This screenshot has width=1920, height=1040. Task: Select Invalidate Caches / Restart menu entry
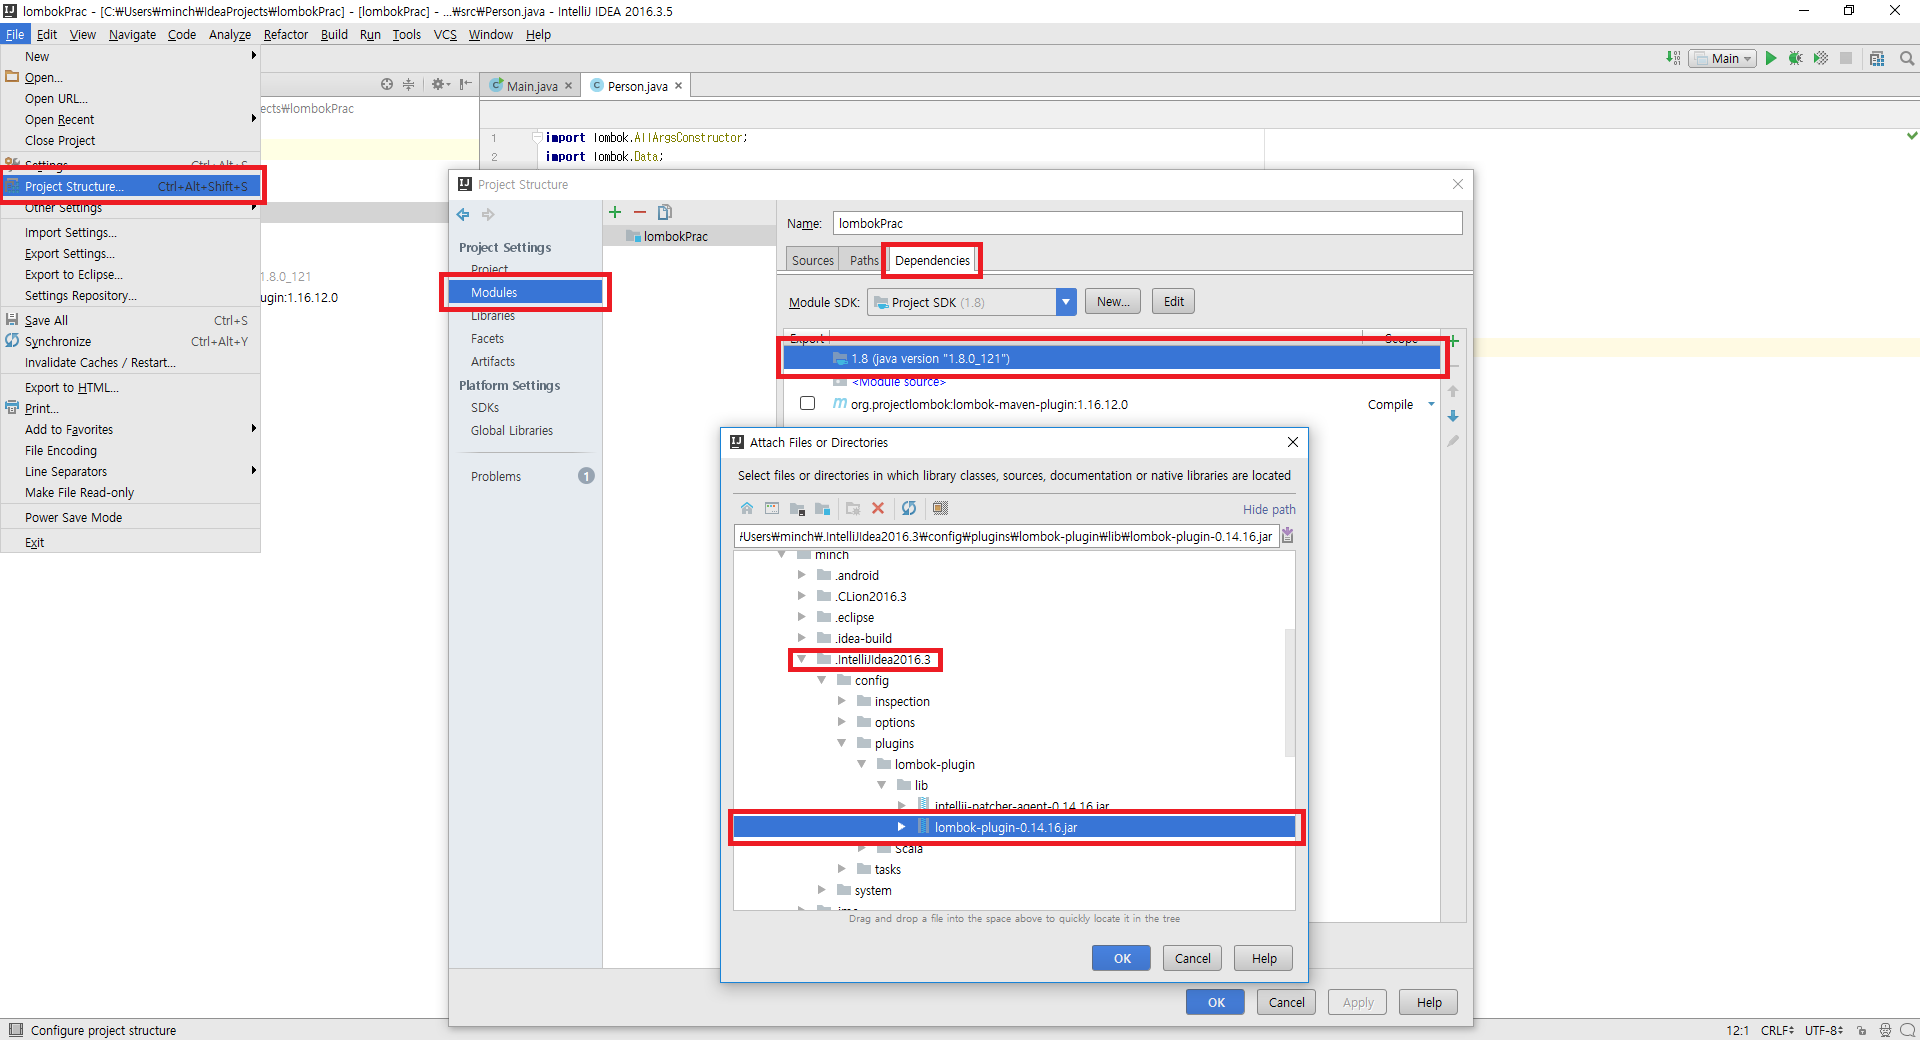click(x=100, y=362)
